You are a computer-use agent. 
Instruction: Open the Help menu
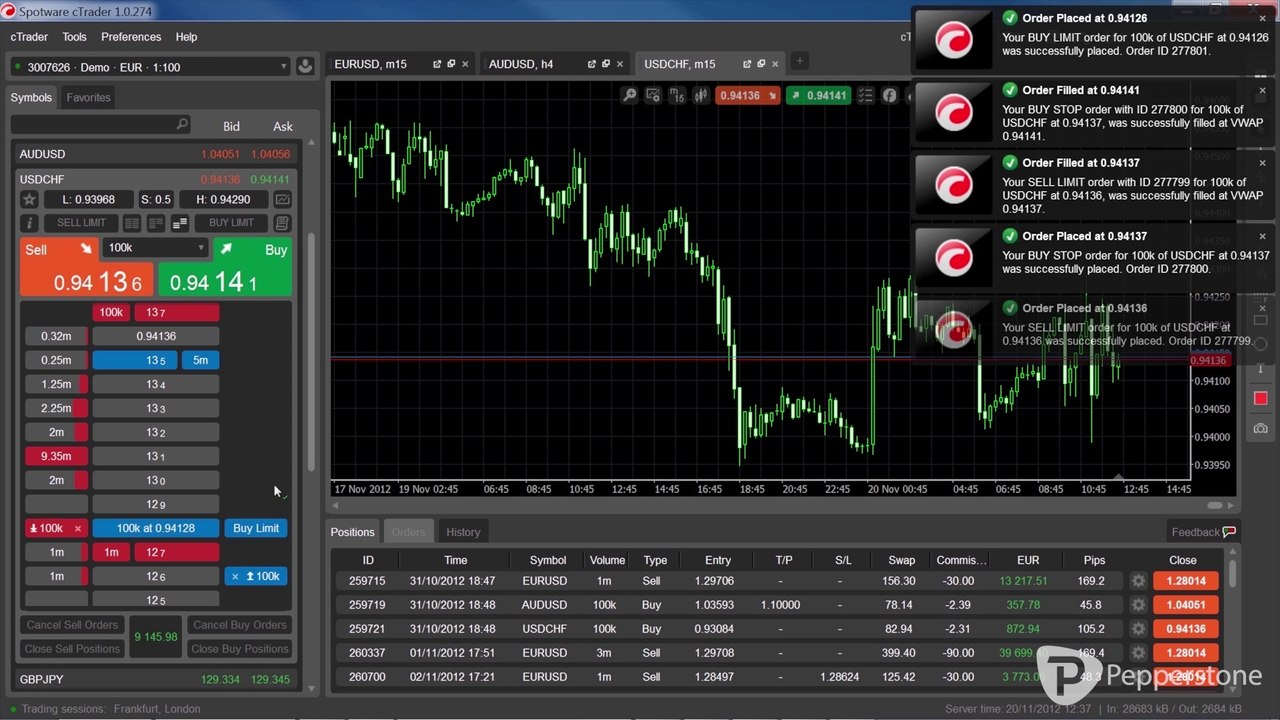click(186, 37)
